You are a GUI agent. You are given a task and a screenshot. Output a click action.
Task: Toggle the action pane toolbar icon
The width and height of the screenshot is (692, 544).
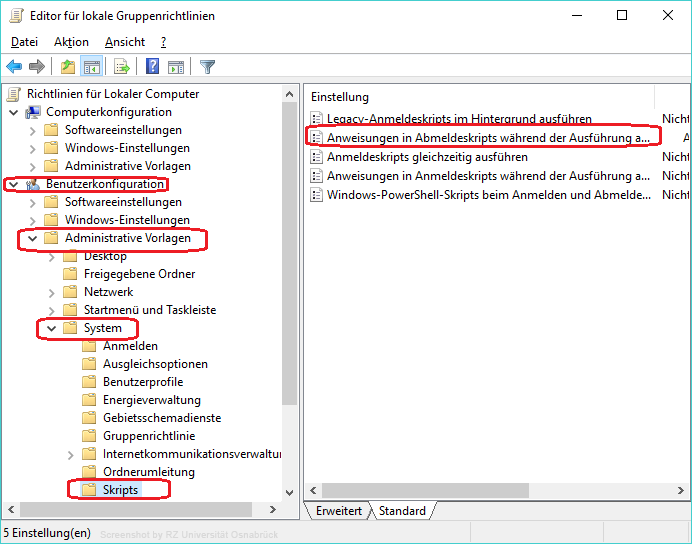point(176,67)
